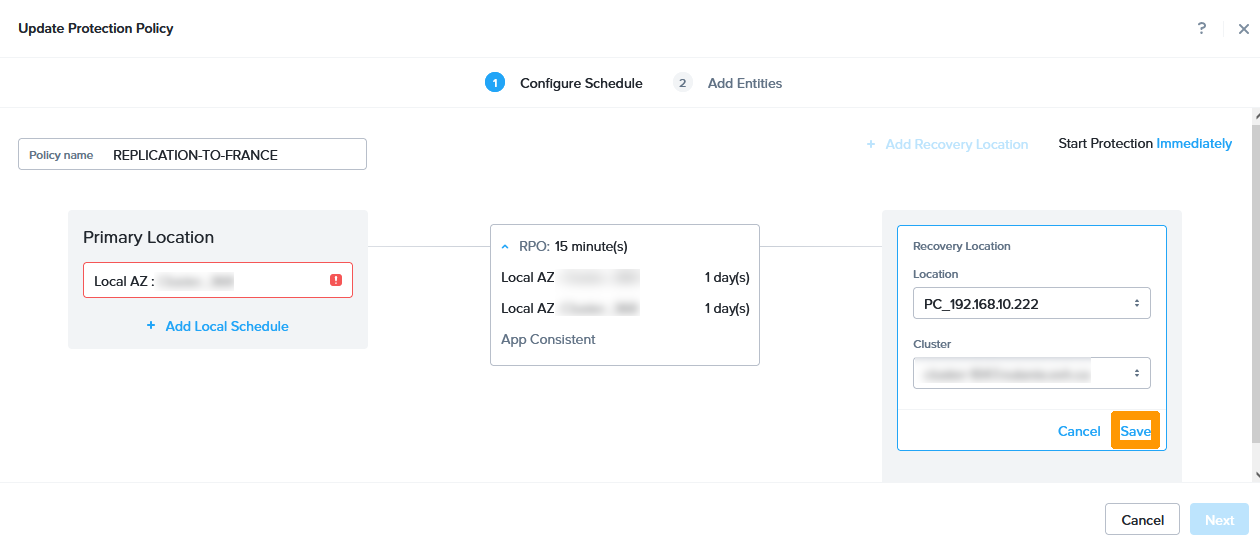Click the step 2 circle icon
The width and height of the screenshot is (1260, 543).
tap(683, 83)
